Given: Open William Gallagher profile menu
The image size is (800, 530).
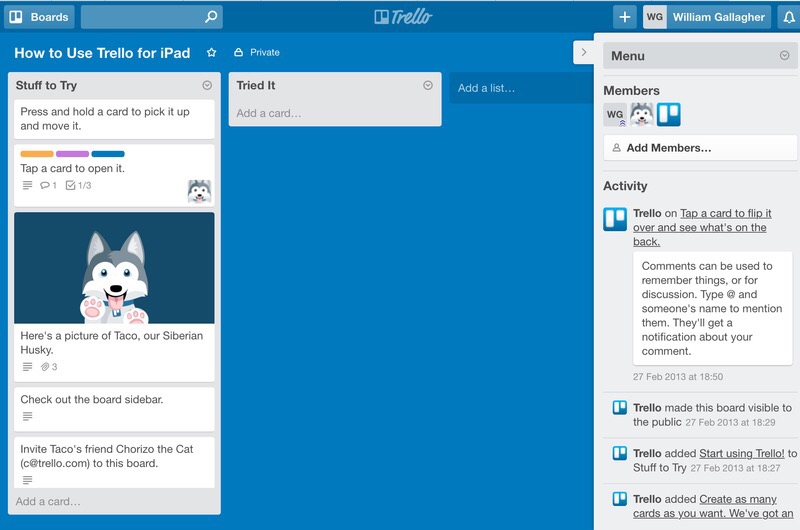Looking at the screenshot, I should (718, 17).
